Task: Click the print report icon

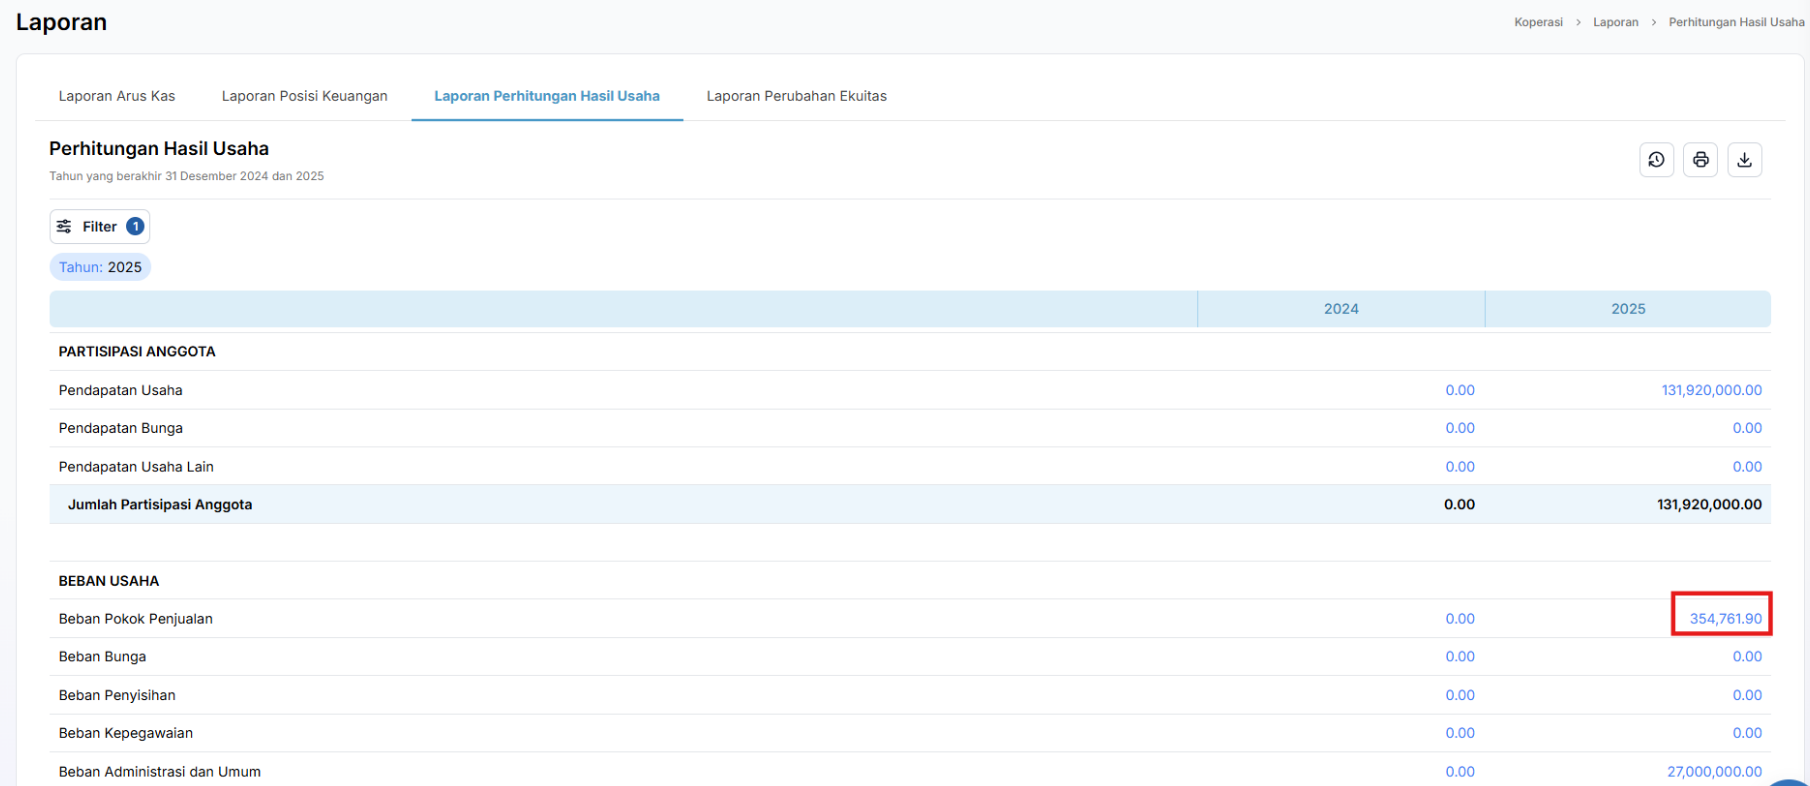Action: coord(1700,160)
